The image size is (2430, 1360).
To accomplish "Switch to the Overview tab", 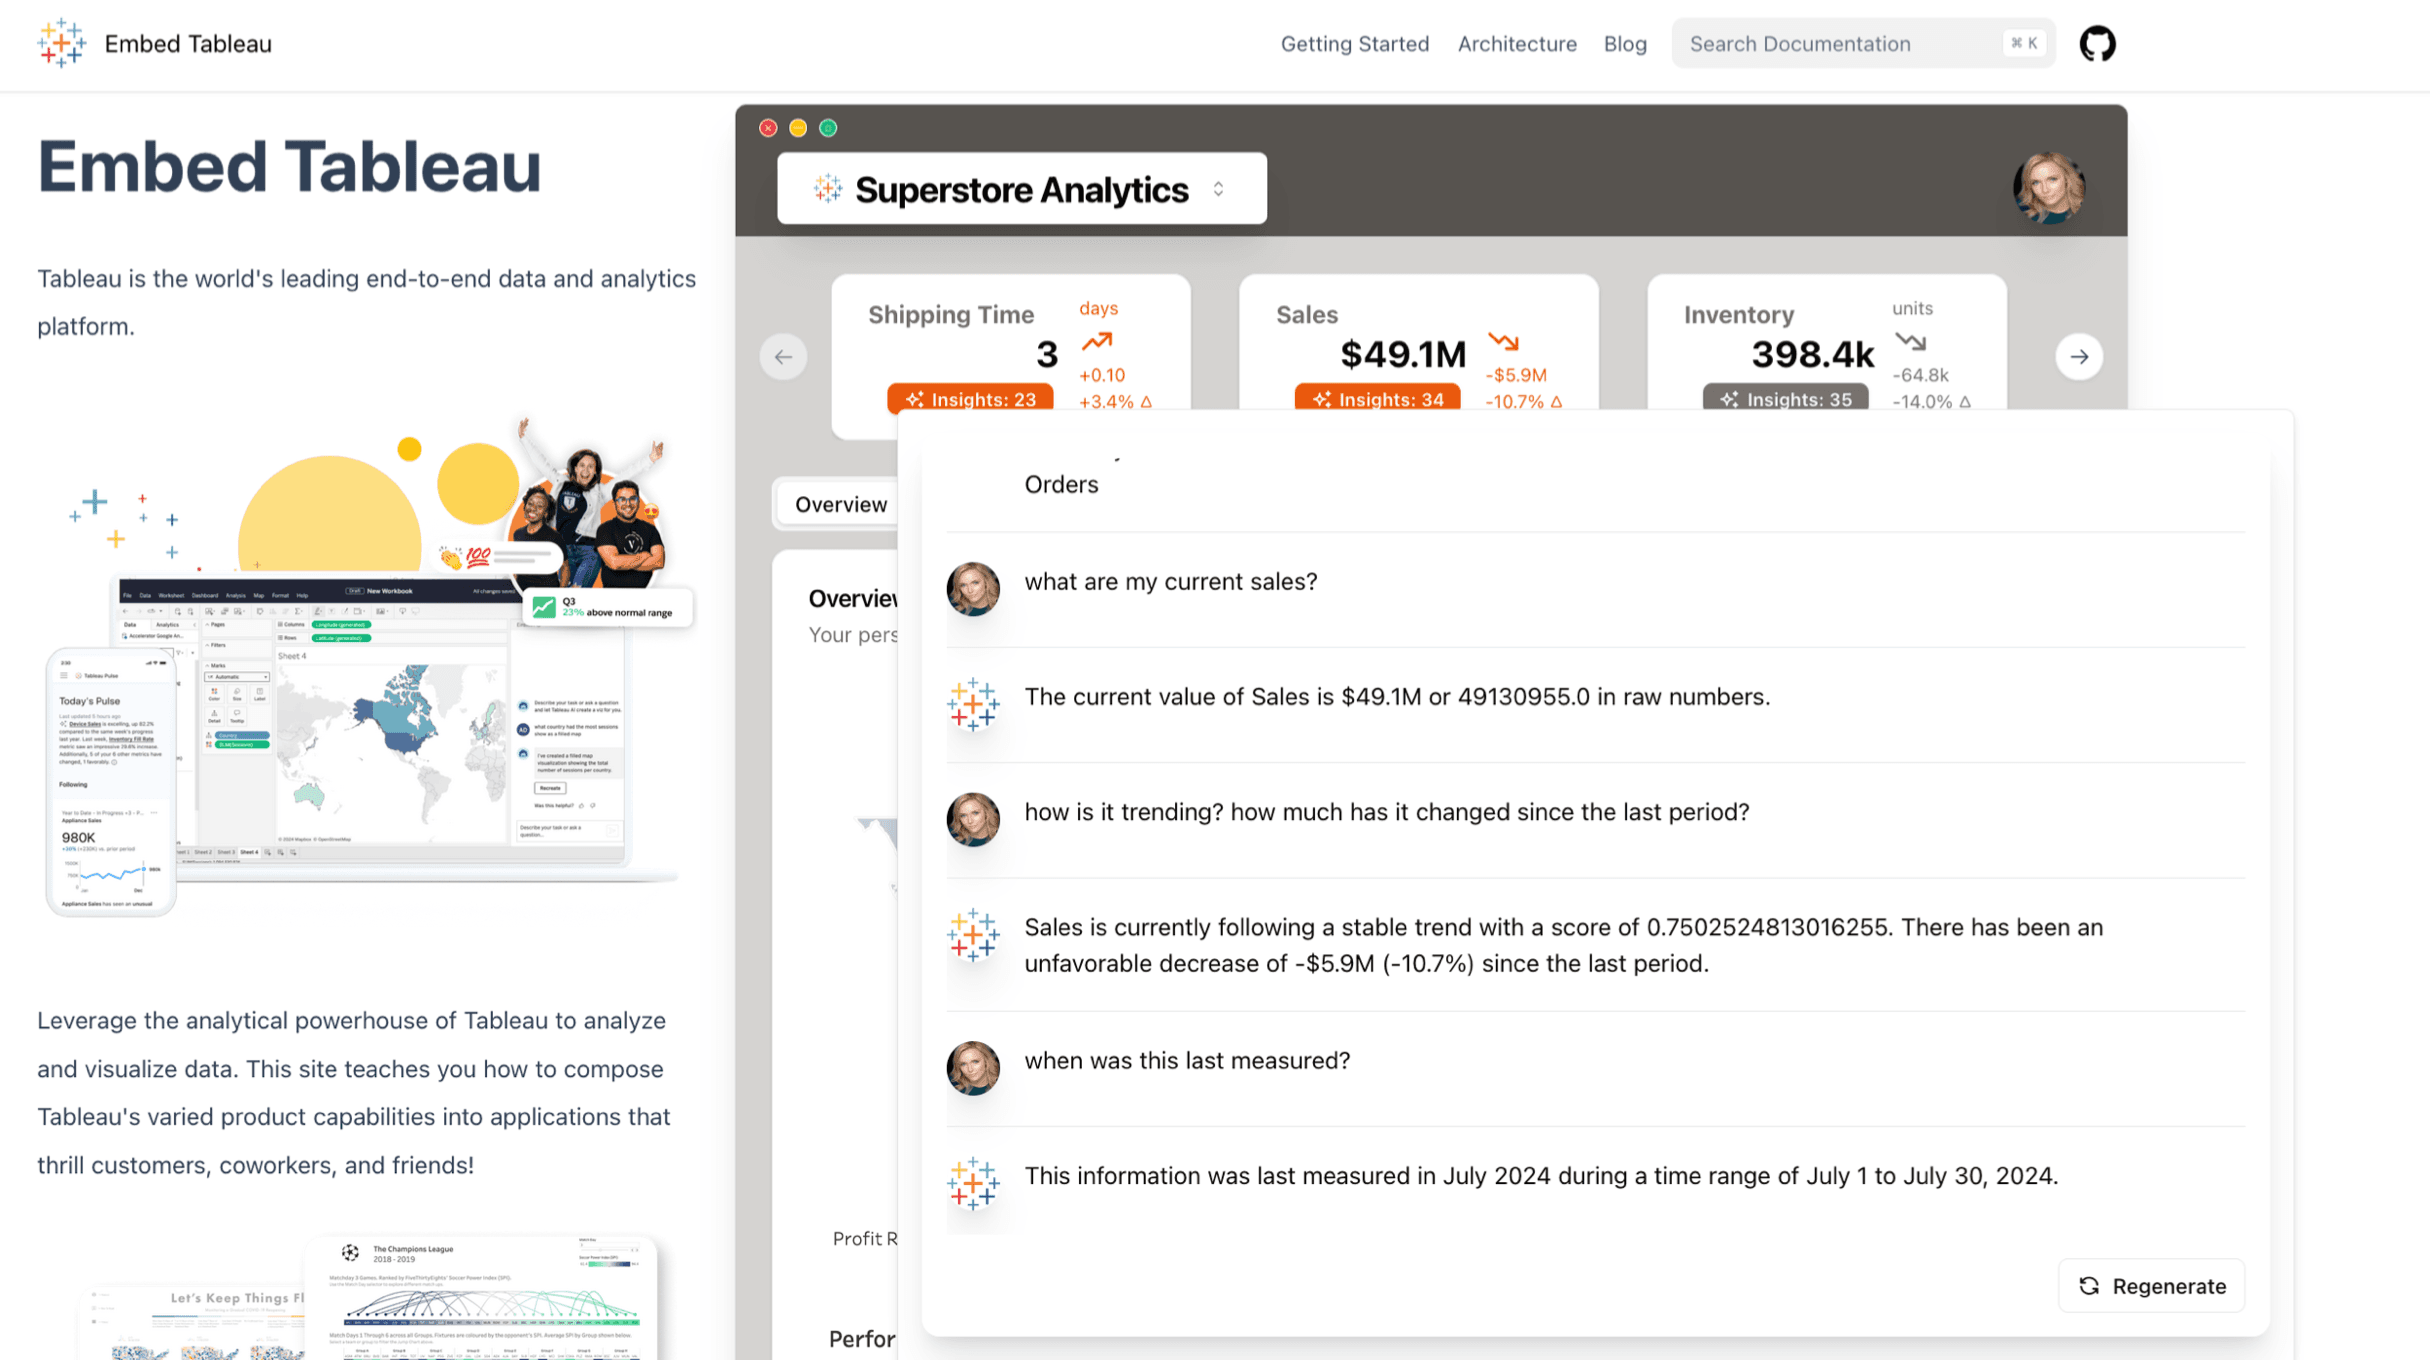I will click(x=840, y=503).
